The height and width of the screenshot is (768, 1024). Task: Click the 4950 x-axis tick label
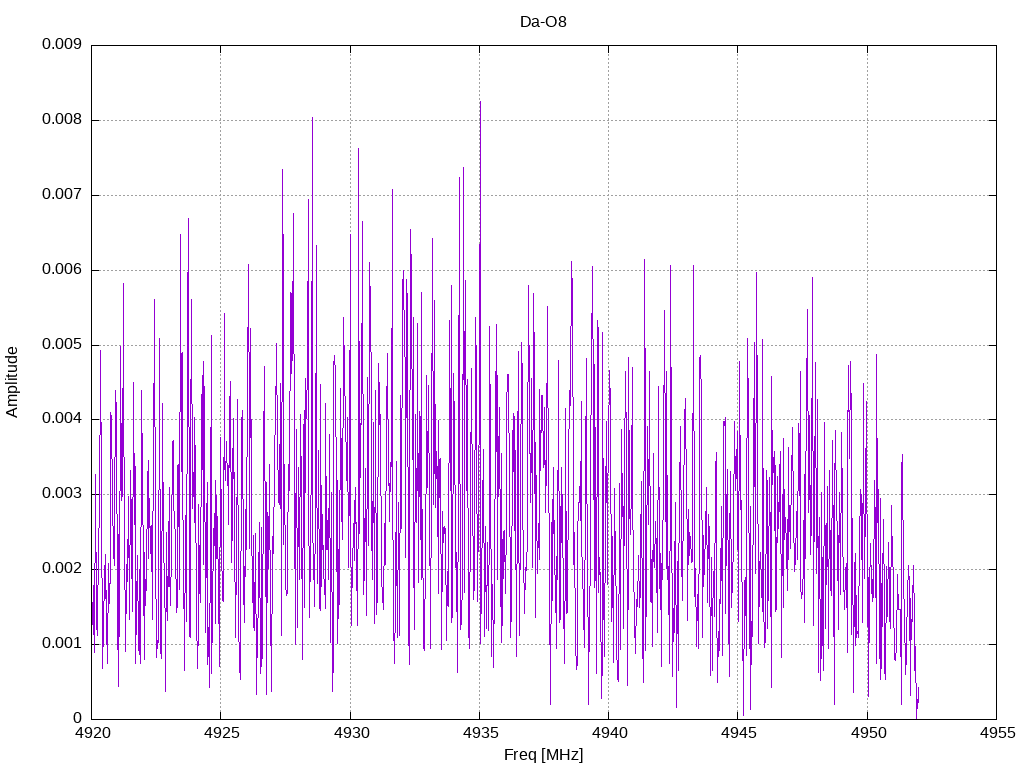tap(868, 733)
